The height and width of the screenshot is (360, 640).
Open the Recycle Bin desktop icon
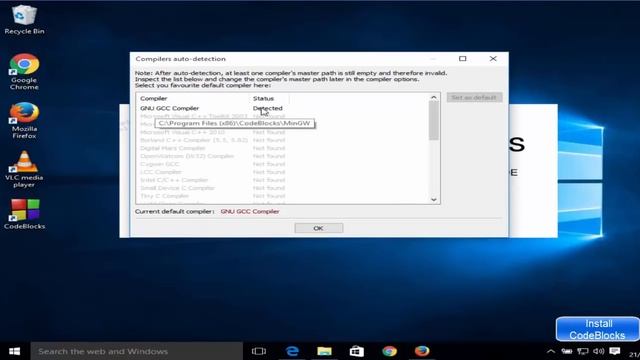(24, 19)
